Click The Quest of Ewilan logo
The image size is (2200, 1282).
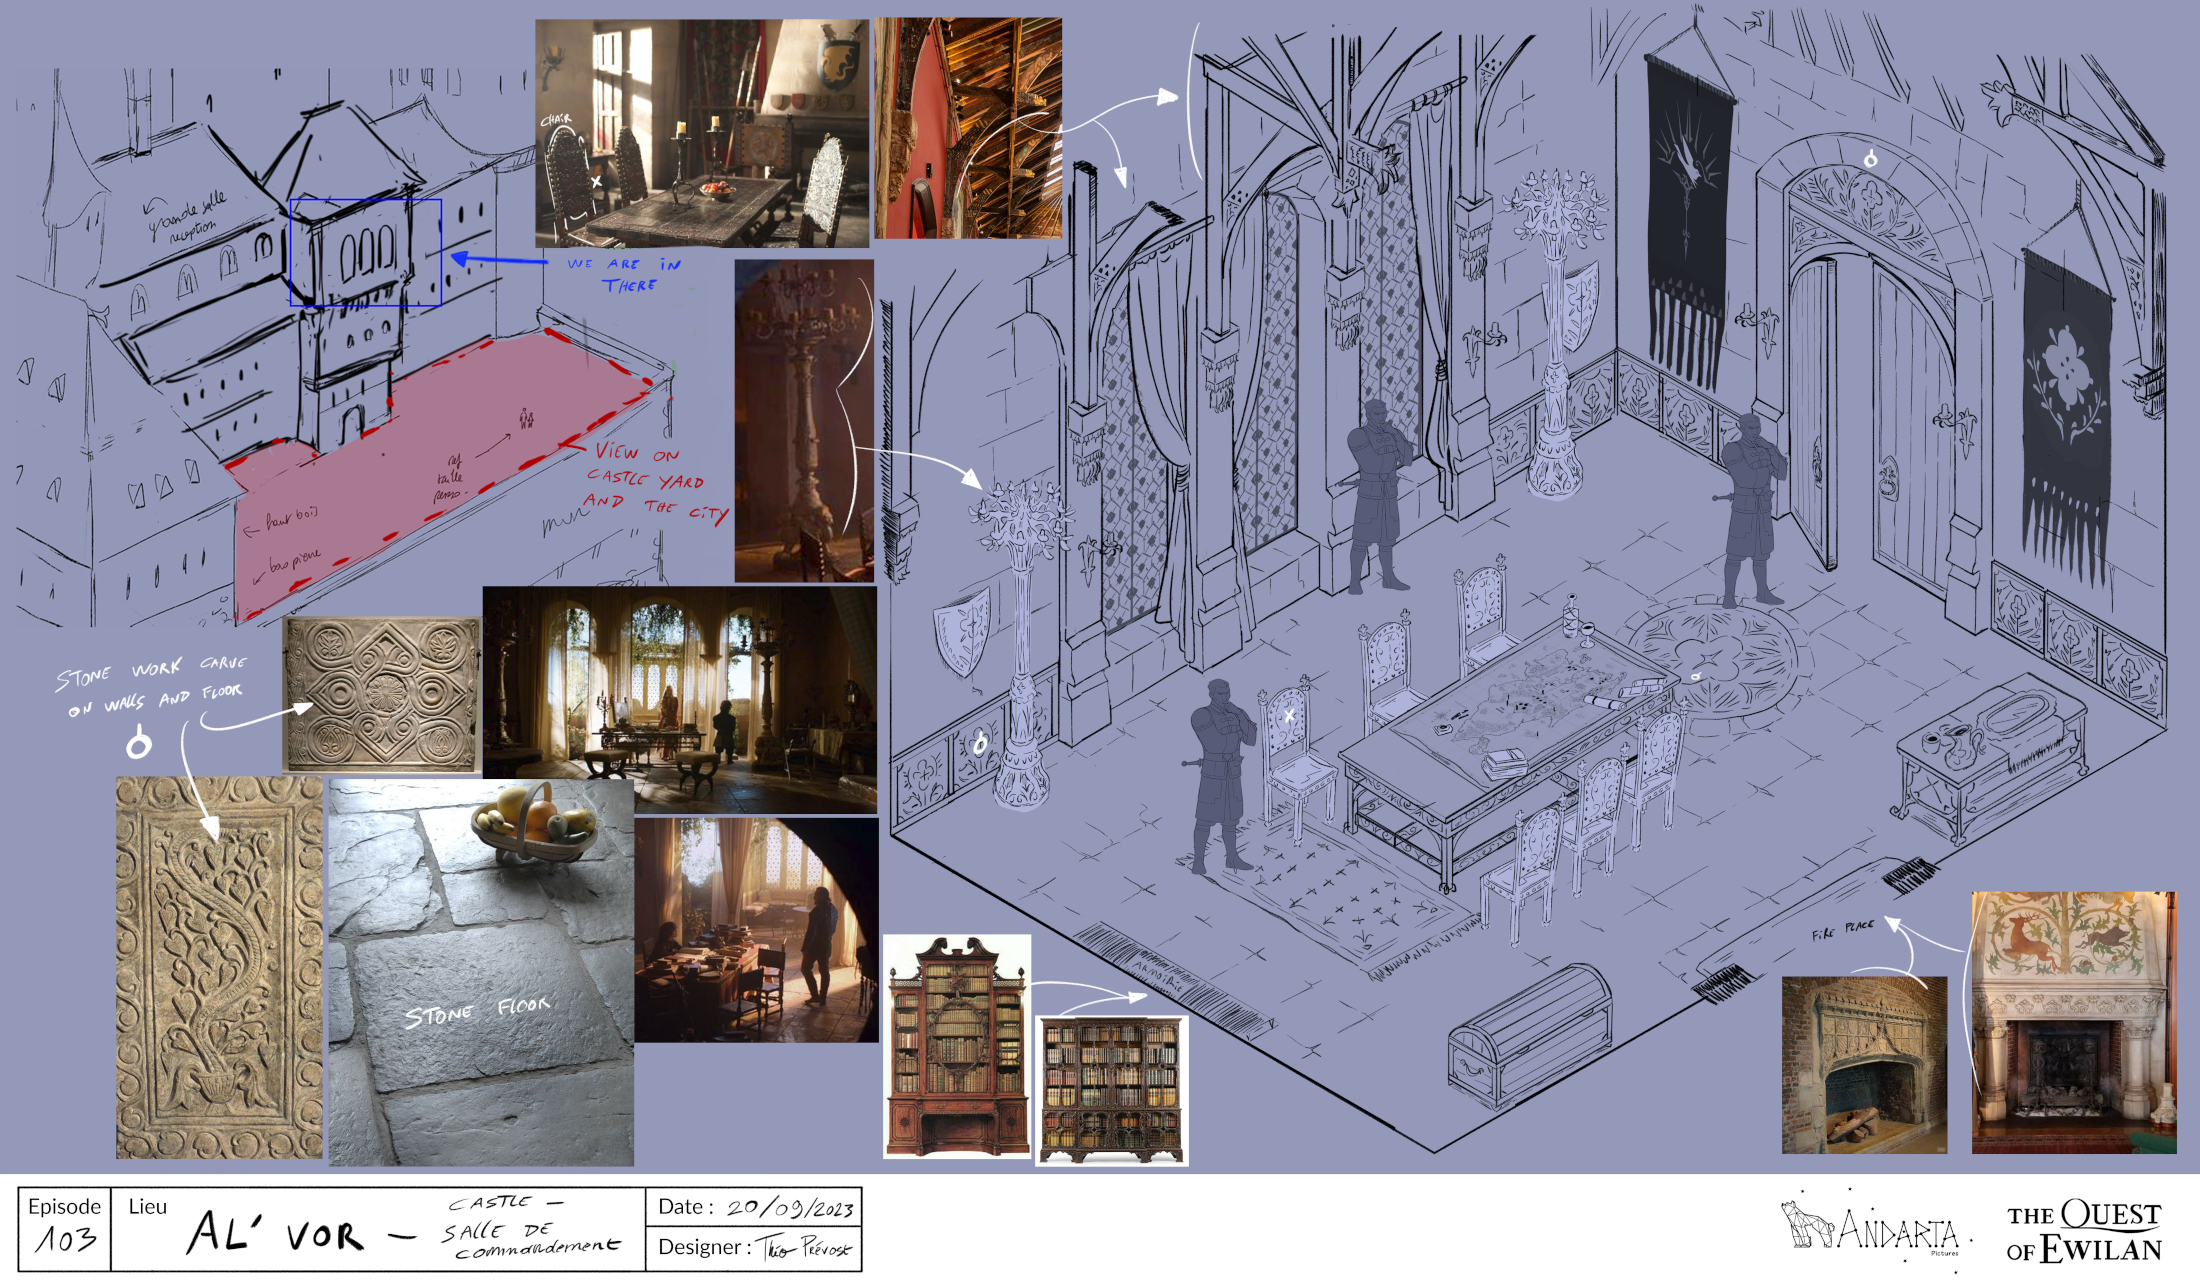pos(2083,1232)
